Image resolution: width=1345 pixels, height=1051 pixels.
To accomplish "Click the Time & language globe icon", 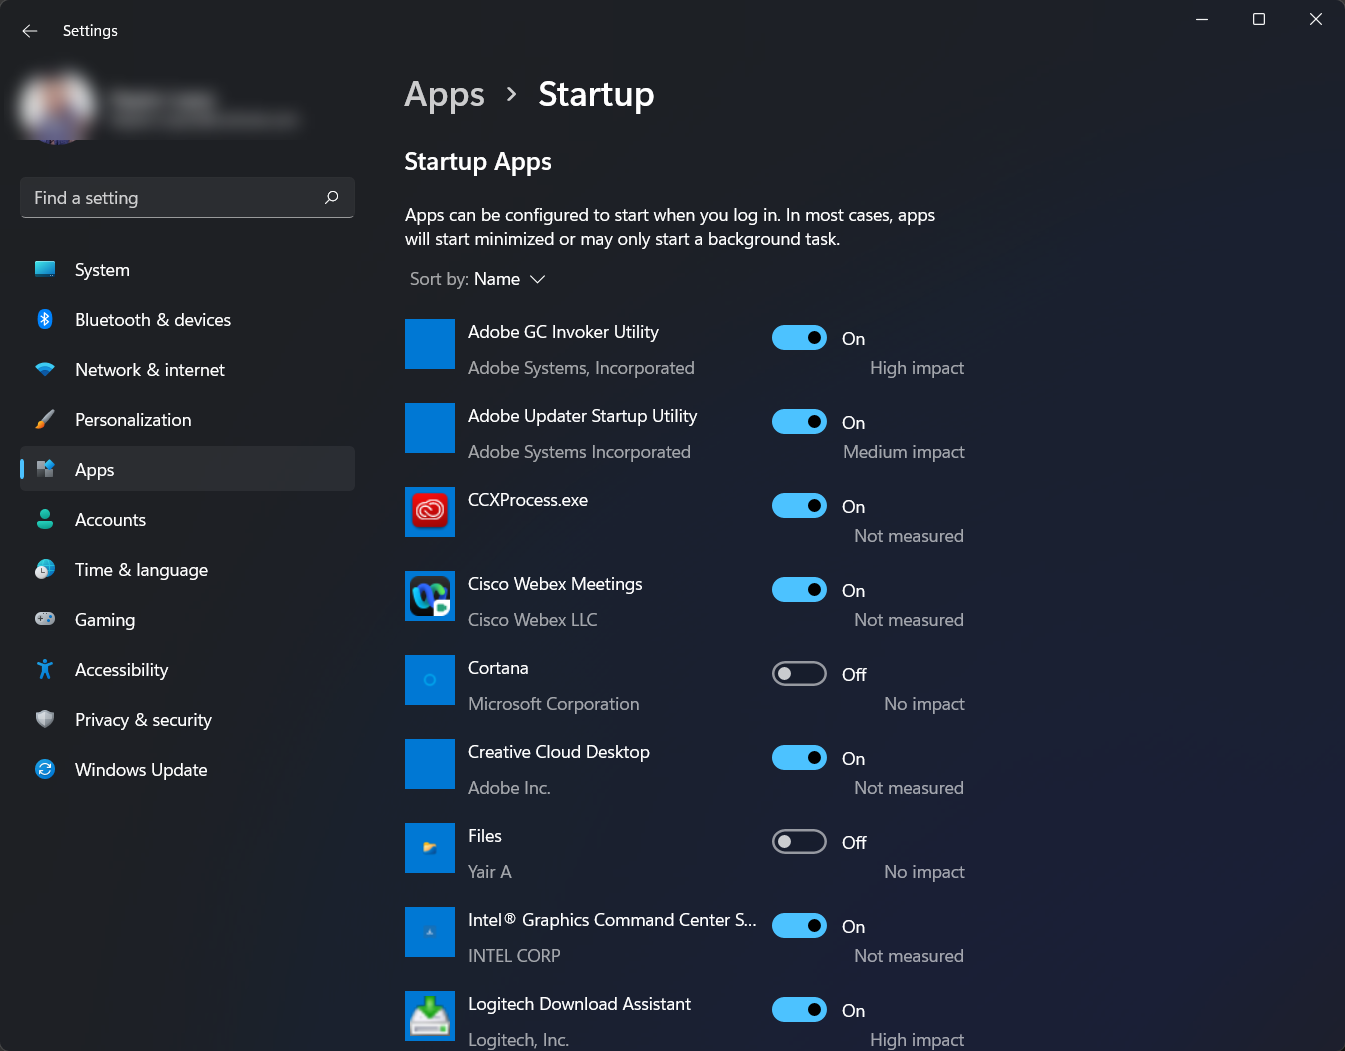I will click(45, 569).
